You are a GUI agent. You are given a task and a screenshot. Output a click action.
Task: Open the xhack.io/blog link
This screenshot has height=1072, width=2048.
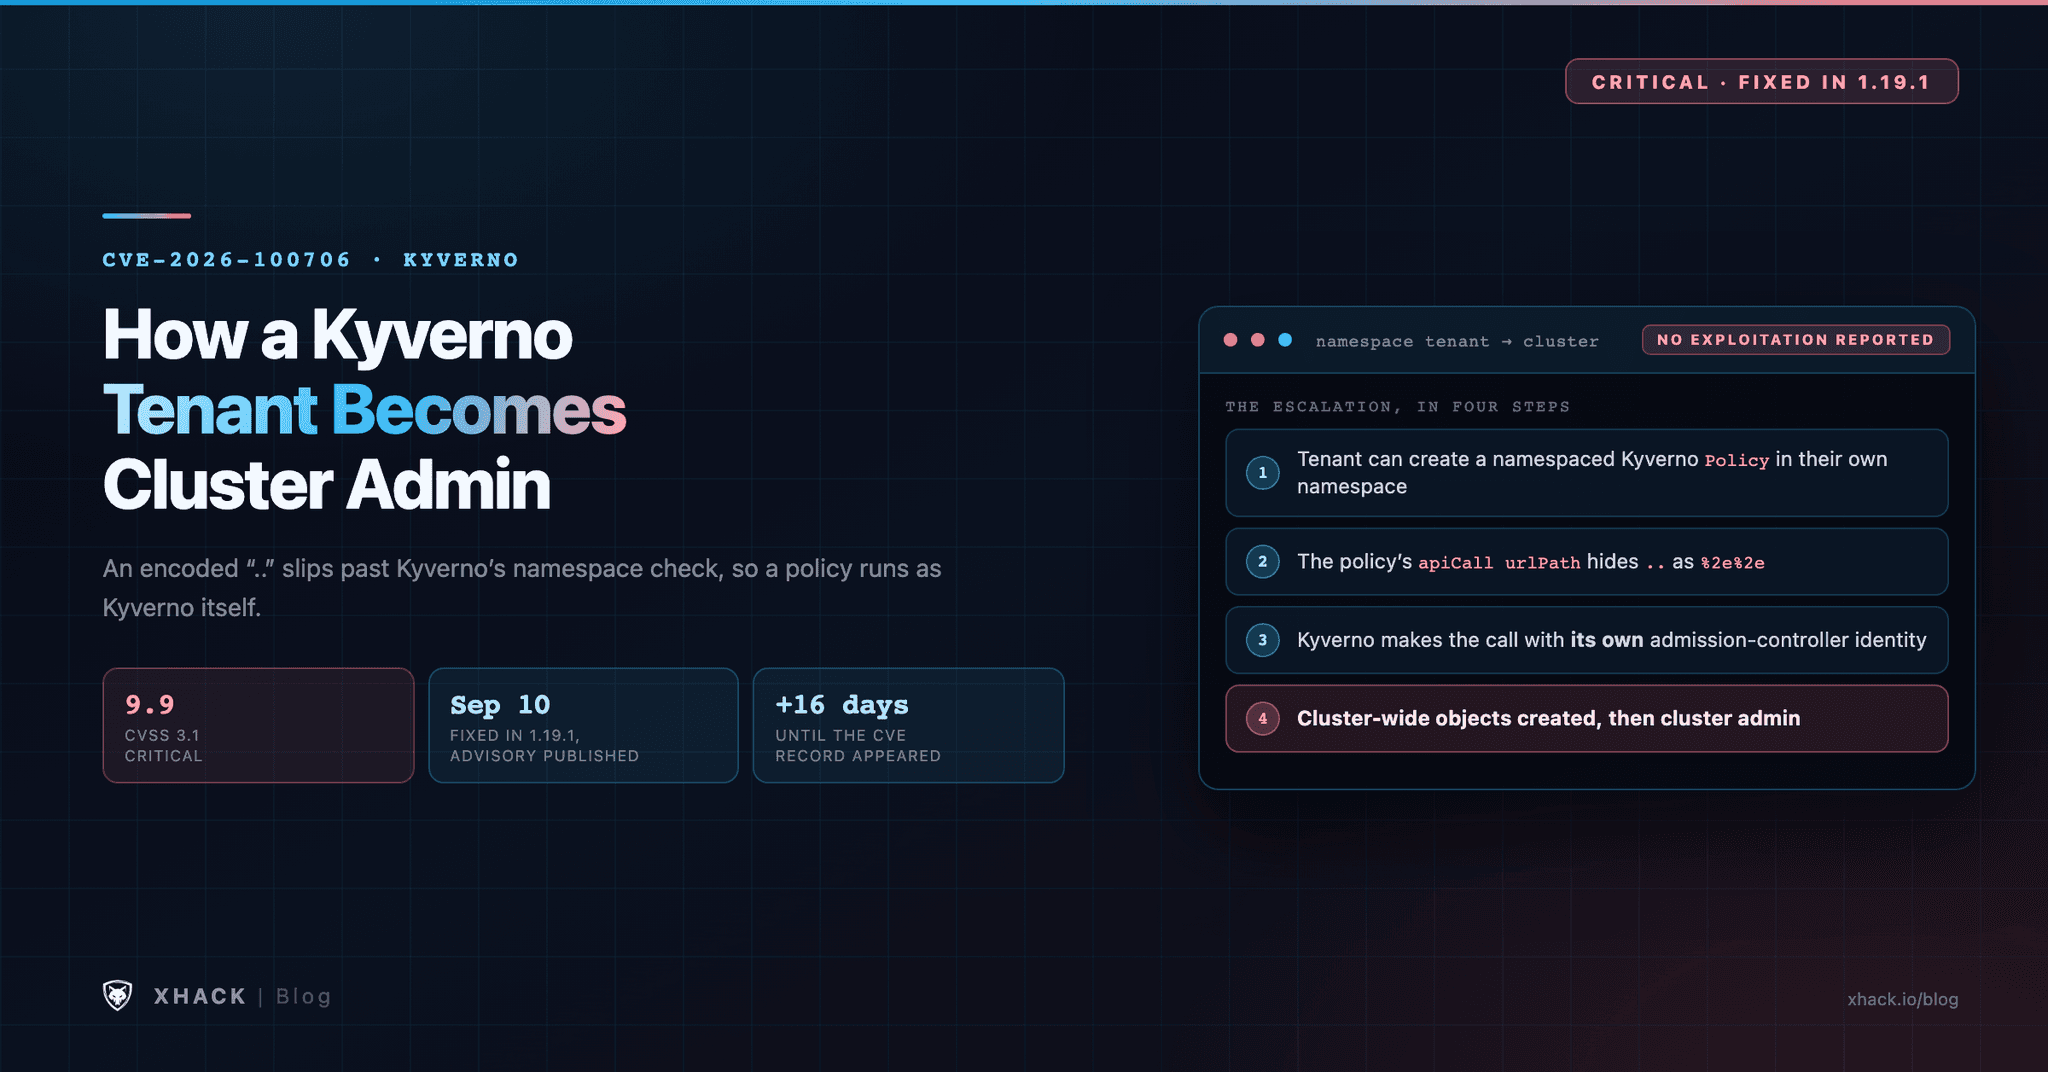pos(1902,999)
